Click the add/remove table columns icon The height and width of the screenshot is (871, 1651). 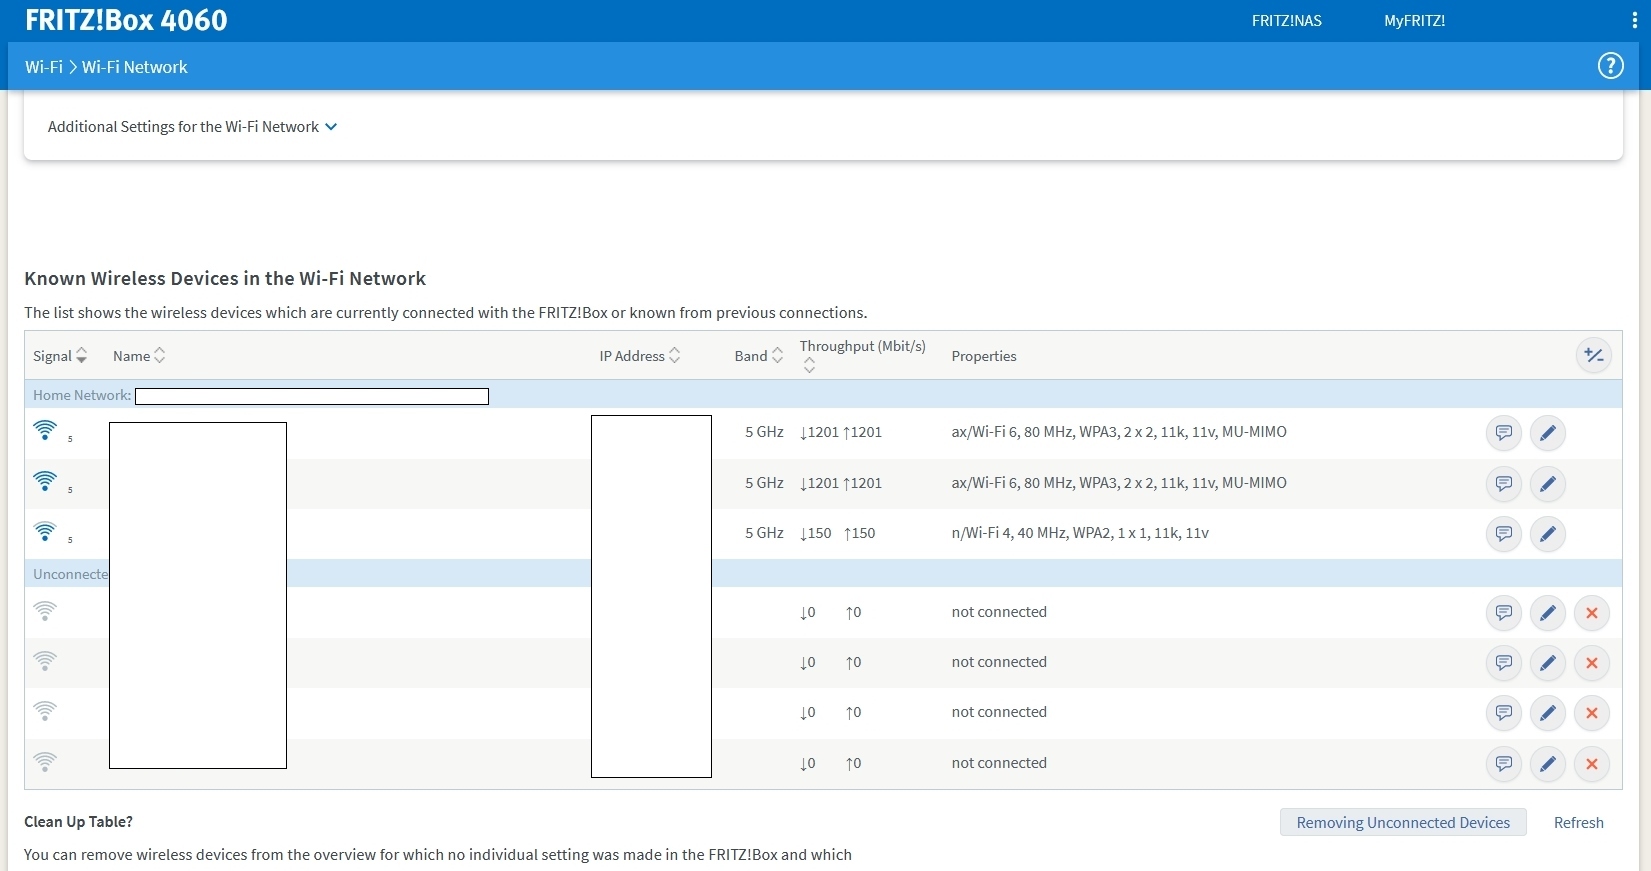tap(1594, 356)
